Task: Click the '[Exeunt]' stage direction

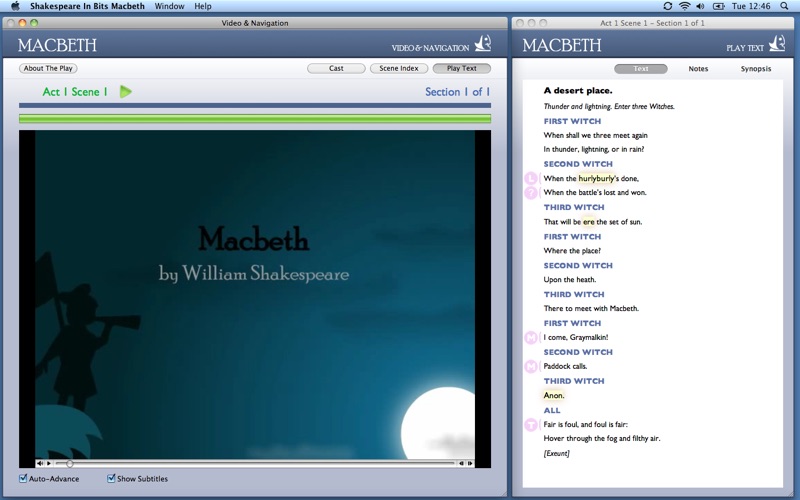Action: [557, 453]
